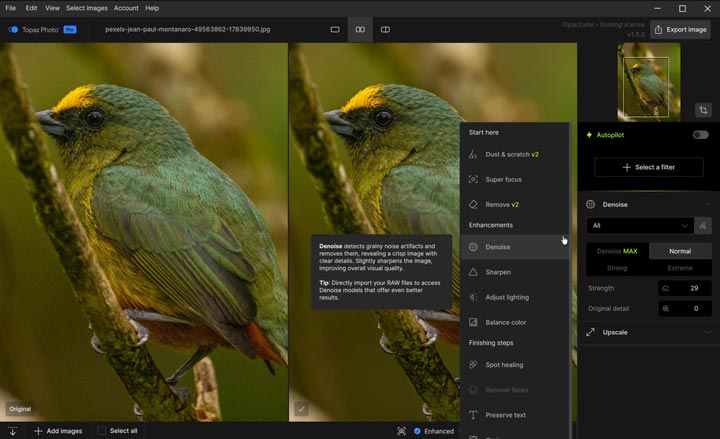This screenshot has width=720, height=439.
Task: Click subject selection icon beside All dropdown
Action: (x=703, y=225)
